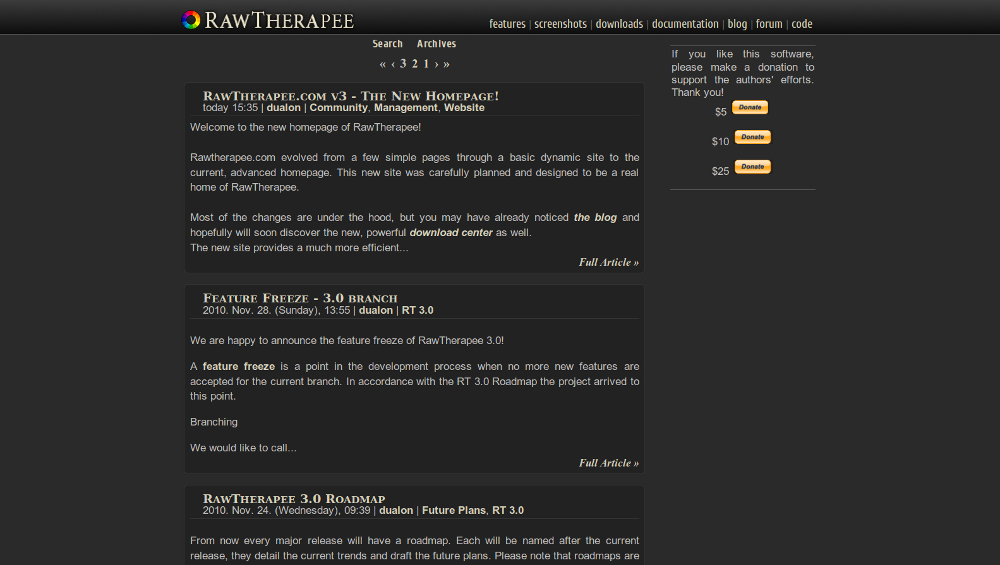Click 'Welcome to the new homepage of RawTherapee!' text
The height and width of the screenshot is (565, 1000).
pyautogui.click(x=305, y=128)
